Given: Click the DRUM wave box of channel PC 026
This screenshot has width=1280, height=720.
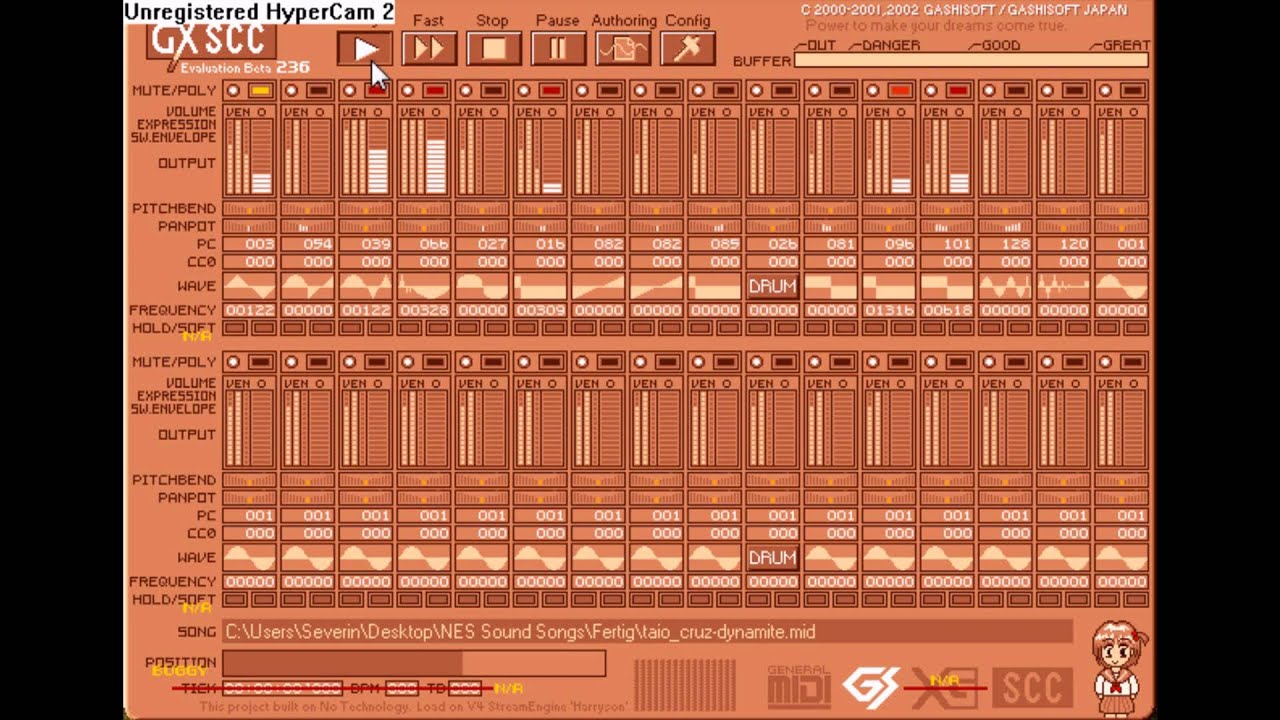Looking at the screenshot, I should point(772,286).
